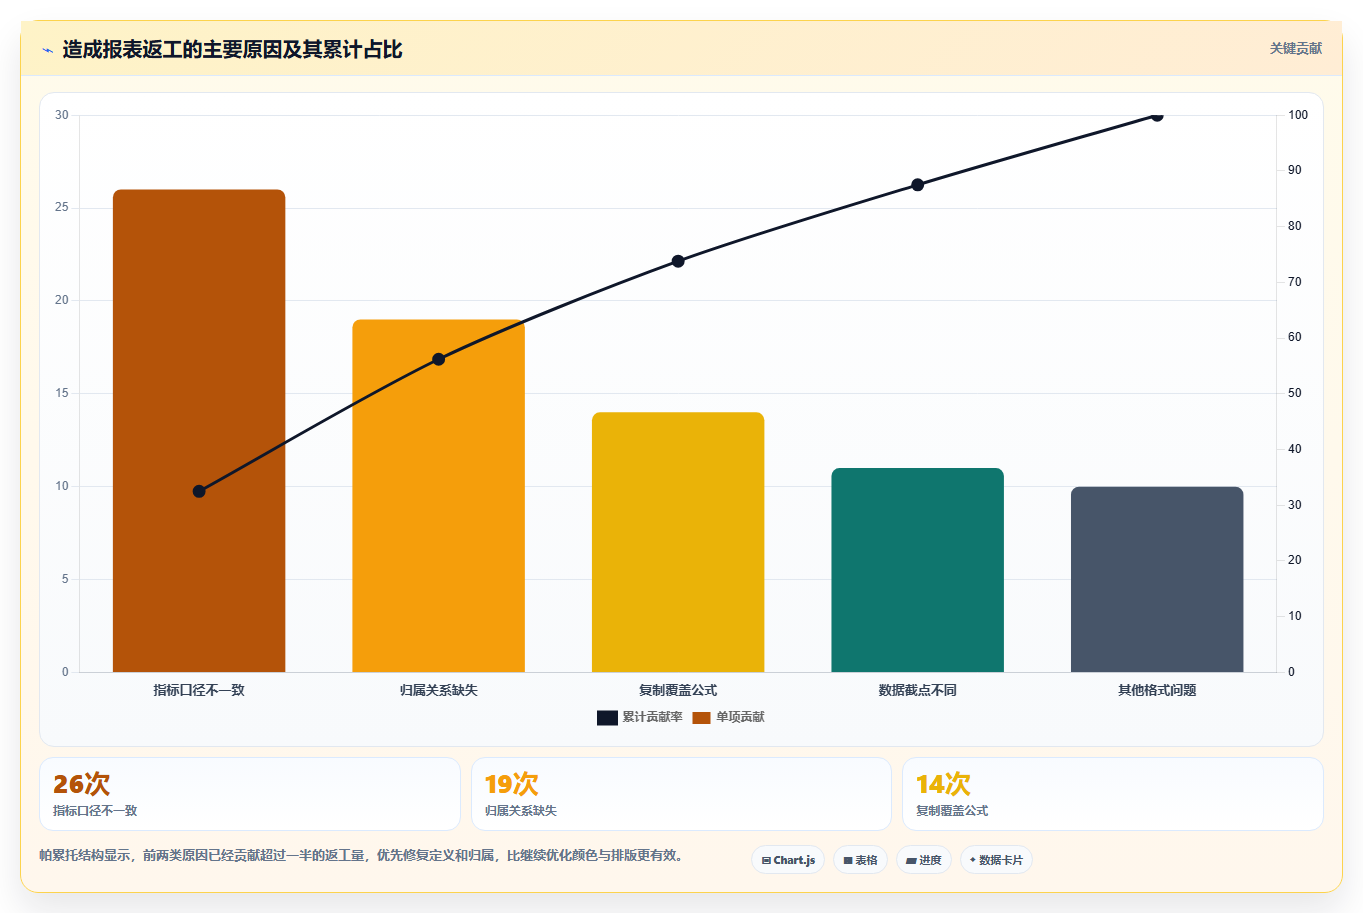The height and width of the screenshot is (913, 1363).
Task: Open the 19次 data card
Action: [x=681, y=794]
